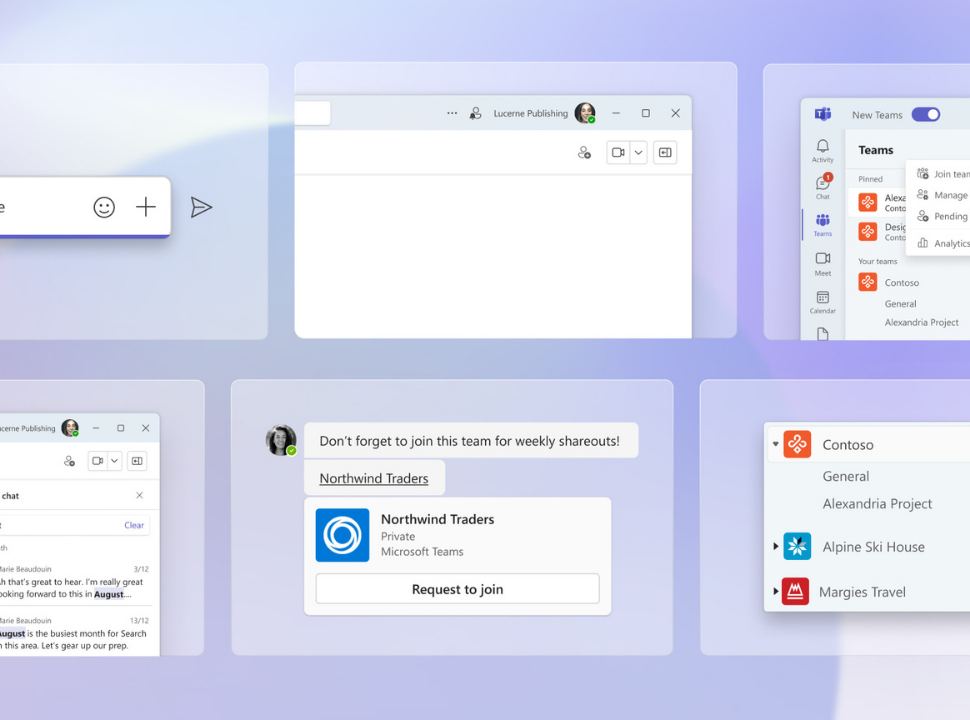The height and width of the screenshot is (720, 970).
Task: Select the Alpine Ski House team name
Action: click(x=873, y=547)
